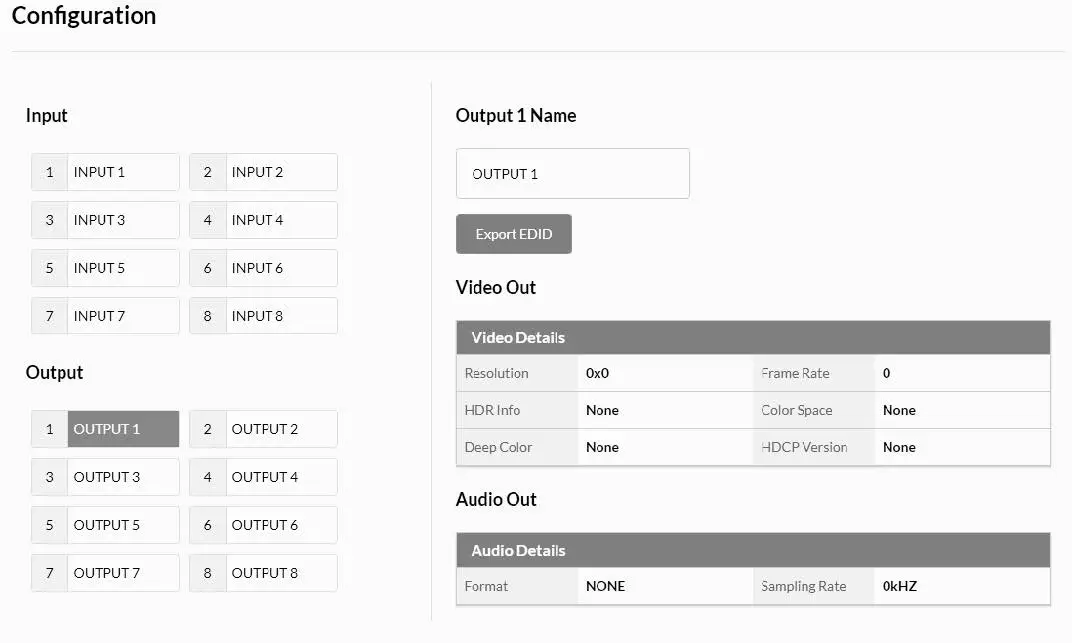
Task: Select the OUTPUT 7 button
Action: (x=105, y=573)
